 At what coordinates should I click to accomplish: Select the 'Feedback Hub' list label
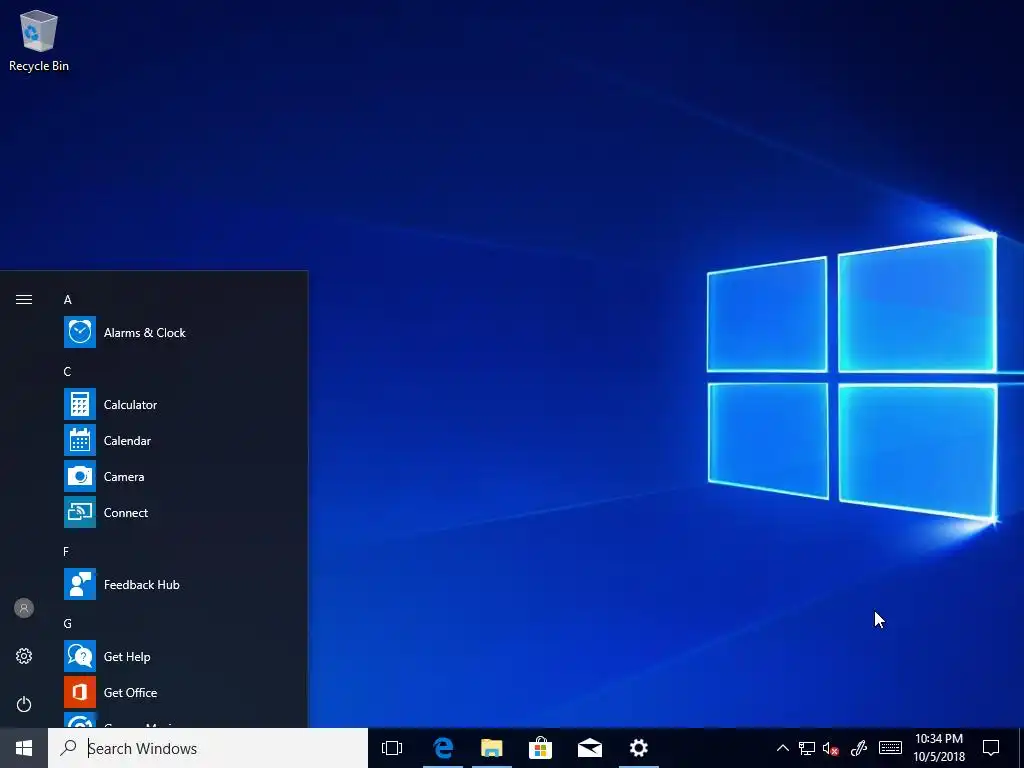pos(142,584)
